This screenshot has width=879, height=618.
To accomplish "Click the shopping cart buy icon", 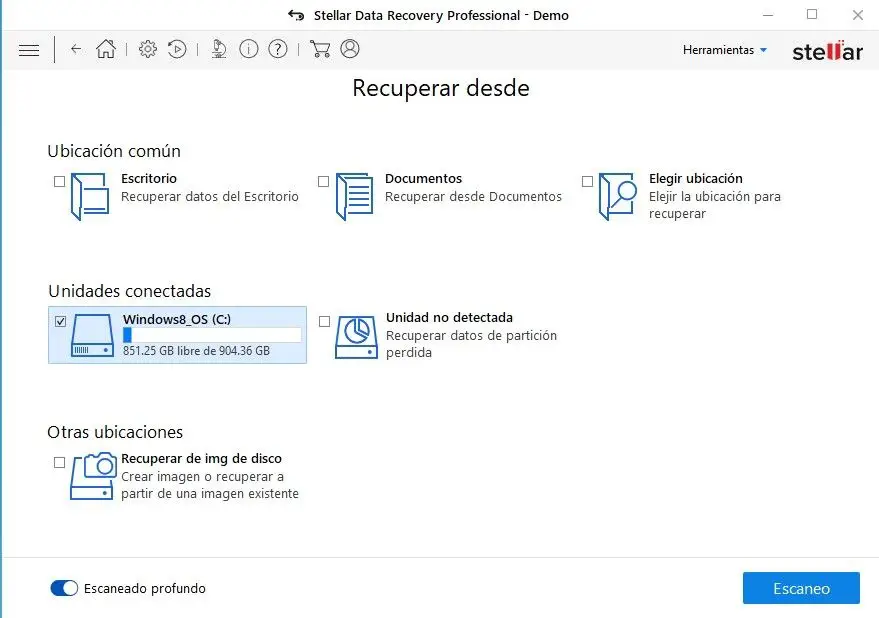I will tap(320, 49).
